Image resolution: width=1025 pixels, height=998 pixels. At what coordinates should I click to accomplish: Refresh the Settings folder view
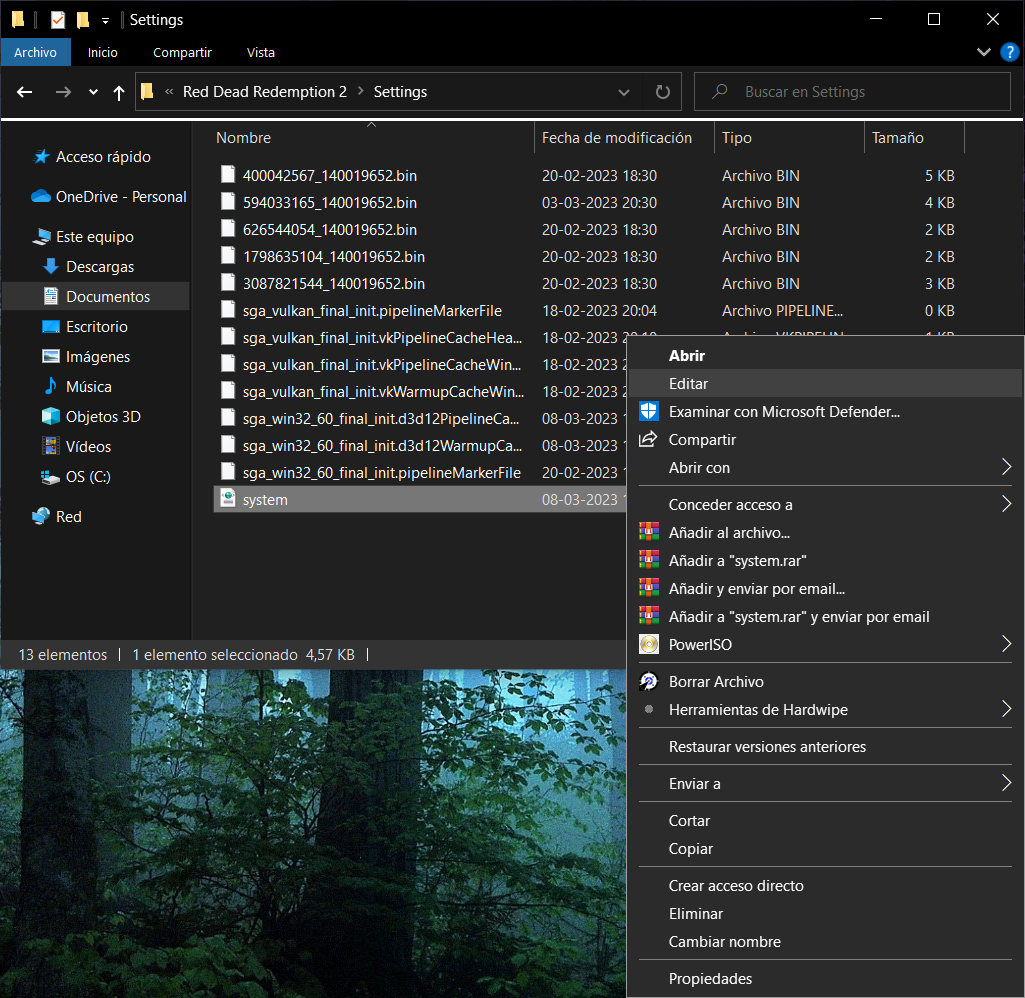[x=662, y=92]
